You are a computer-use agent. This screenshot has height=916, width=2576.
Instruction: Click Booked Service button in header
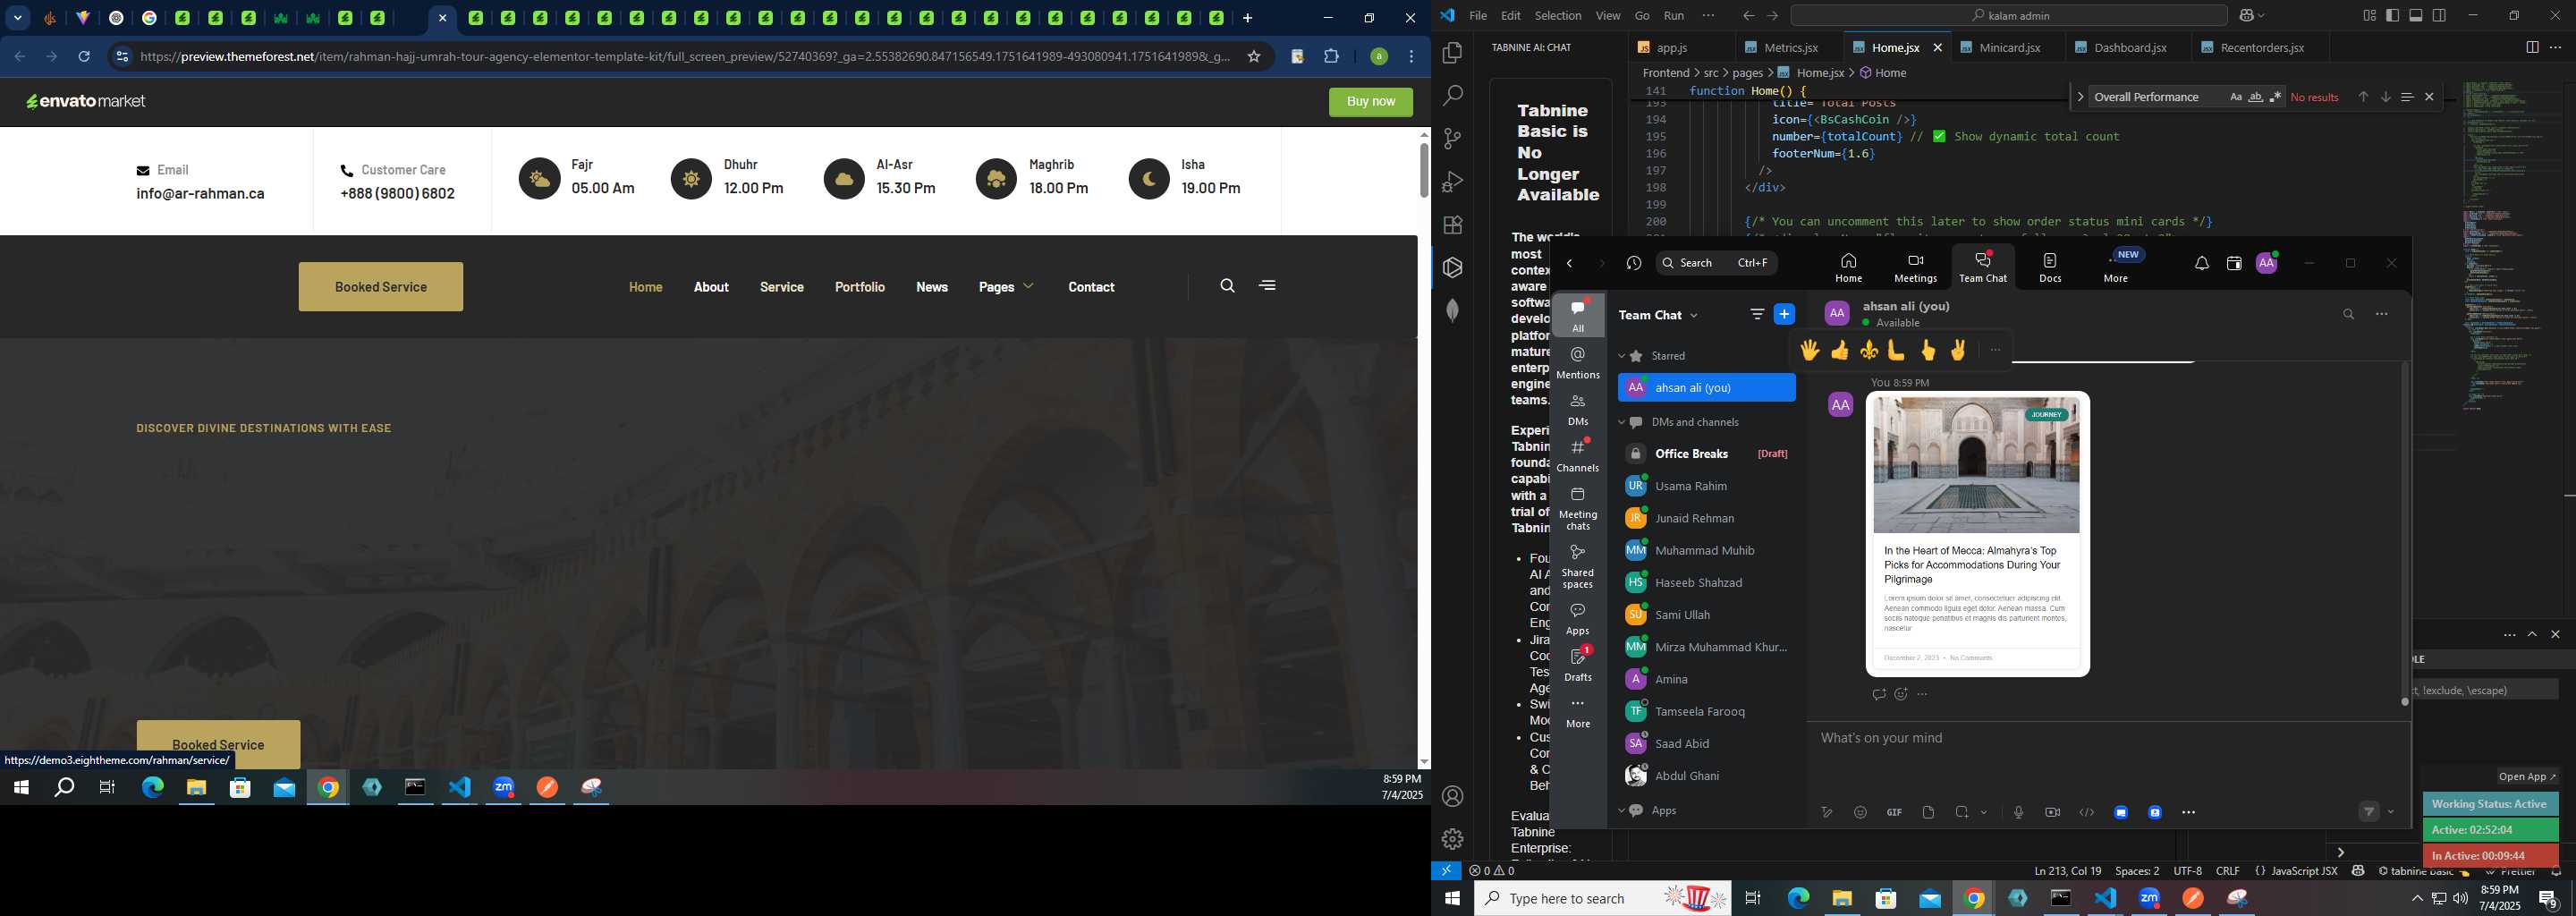click(x=380, y=287)
